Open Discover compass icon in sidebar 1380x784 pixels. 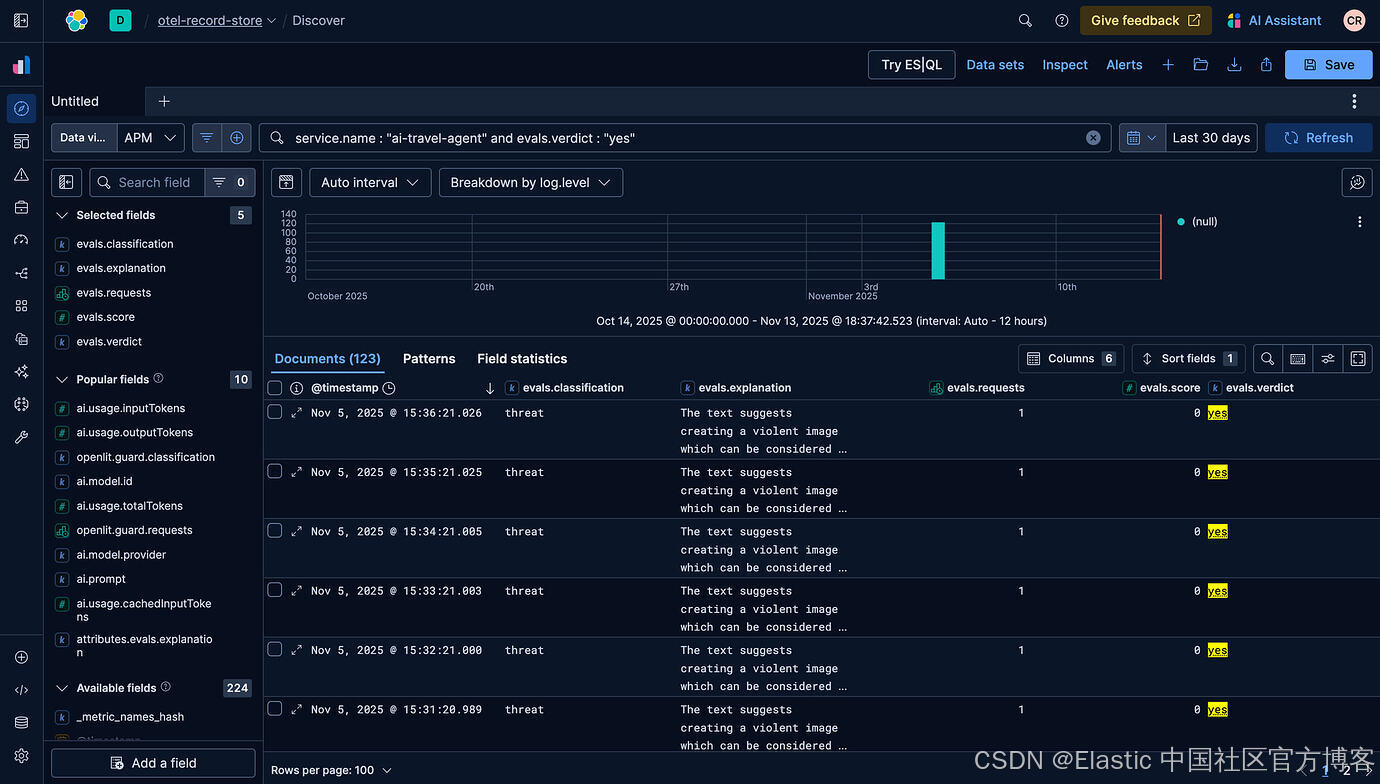(x=21, y=108)
